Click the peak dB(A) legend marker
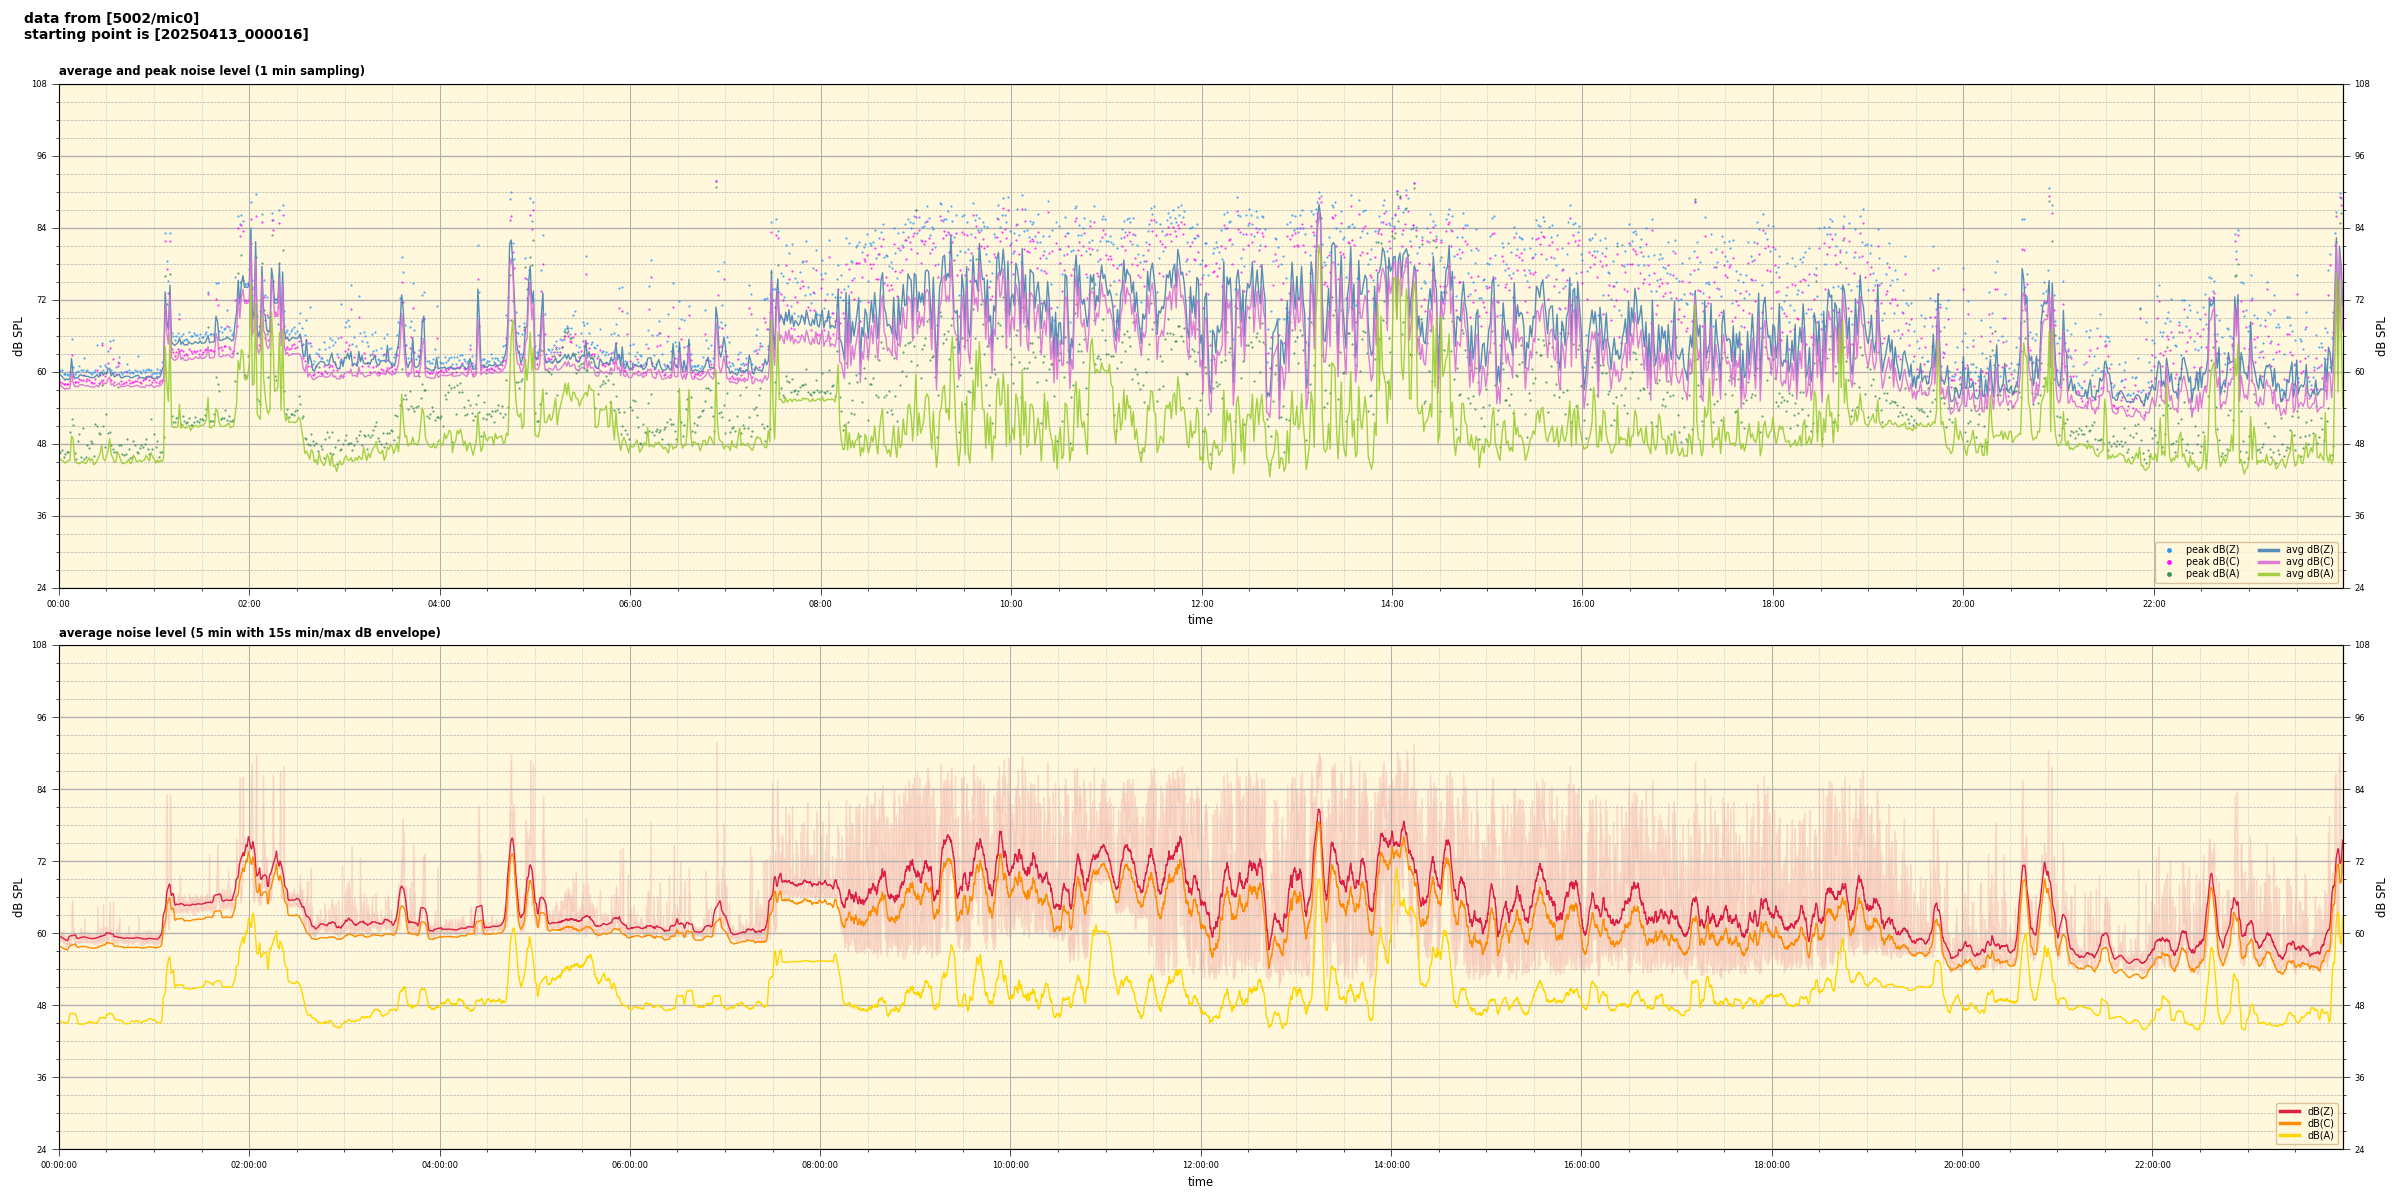The height and width of the screenshot is (1200, 2400). tap(2169, 574)
